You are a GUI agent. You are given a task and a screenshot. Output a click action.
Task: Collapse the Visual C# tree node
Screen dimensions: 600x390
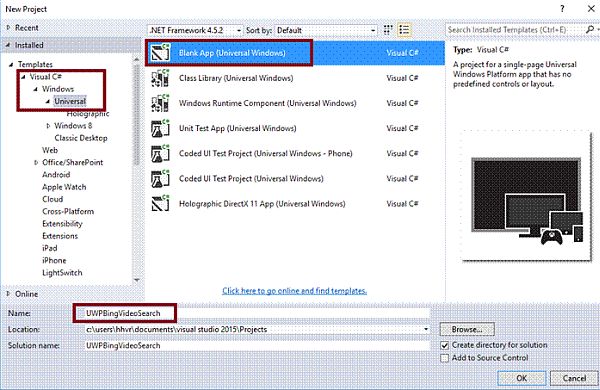(x=23, y=77)
